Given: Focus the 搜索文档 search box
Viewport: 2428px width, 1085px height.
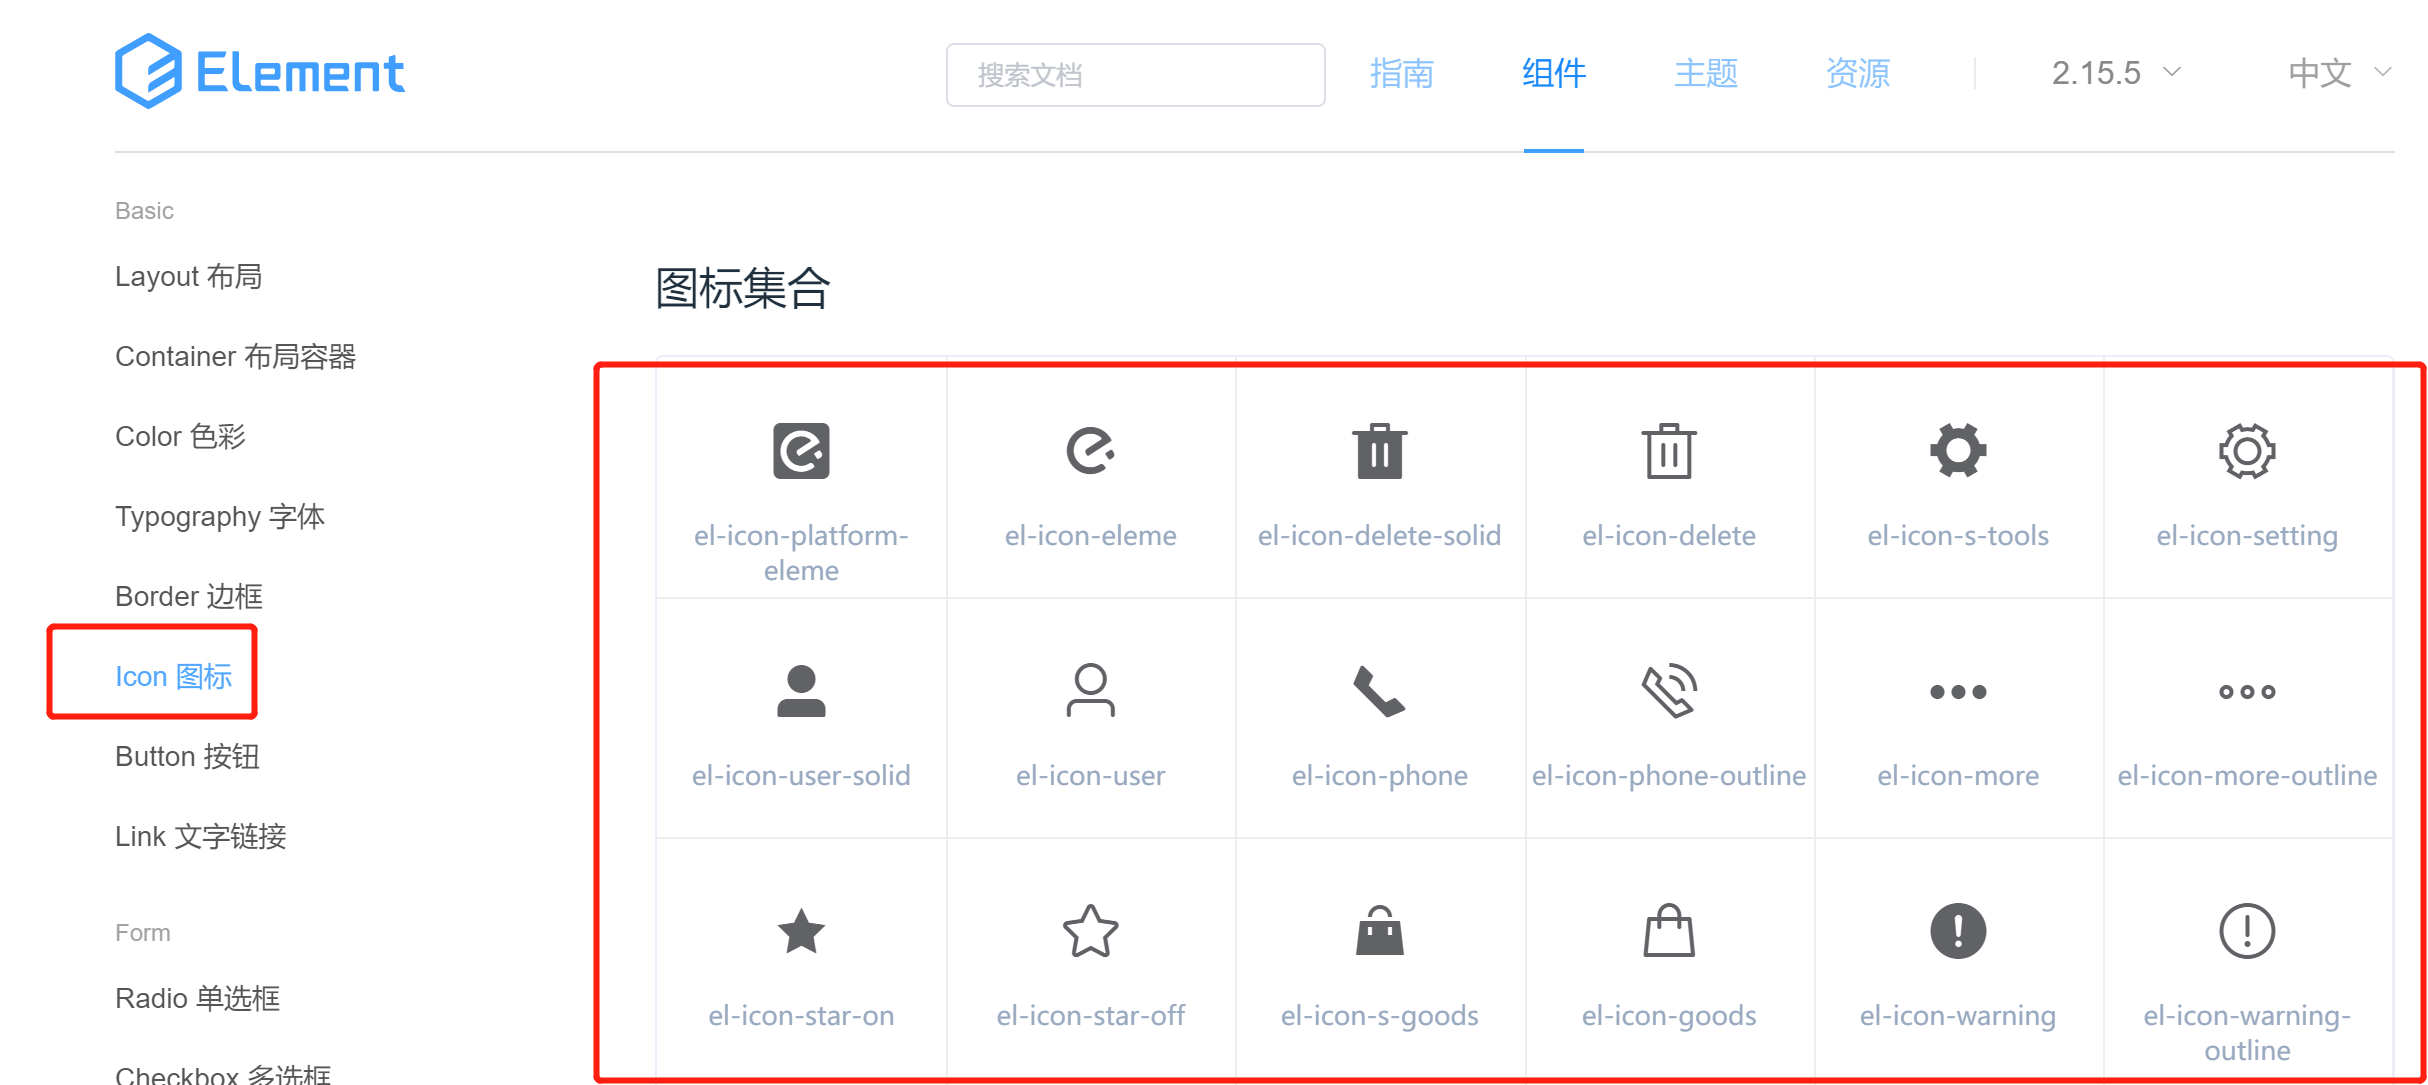Looking at the screenshot, I should tap(1135, 75).
